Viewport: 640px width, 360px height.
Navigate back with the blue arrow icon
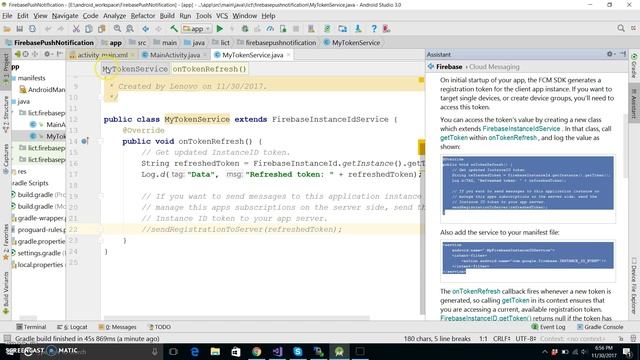click(x=145, y=29)
